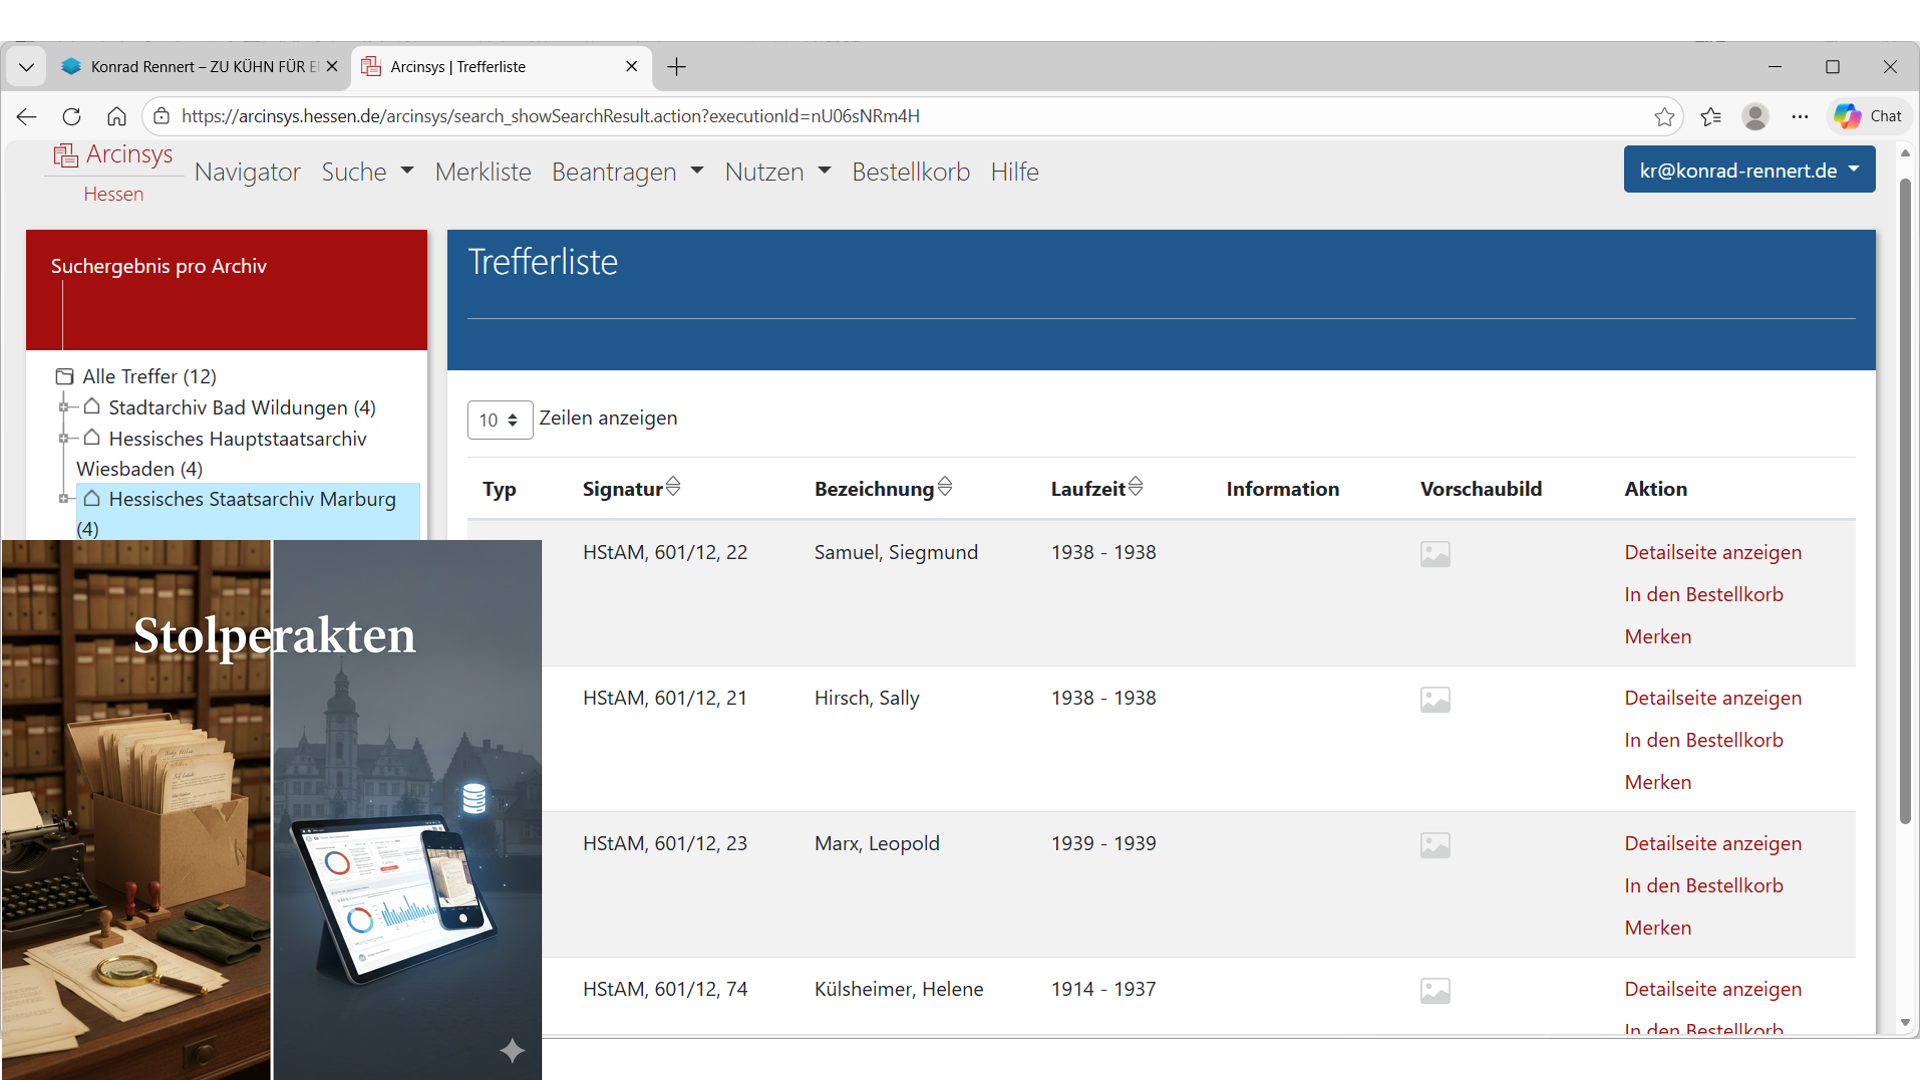Open the Suche dropdown menu
This screenshot has width=1920, height=1080.
pos(367,172)
